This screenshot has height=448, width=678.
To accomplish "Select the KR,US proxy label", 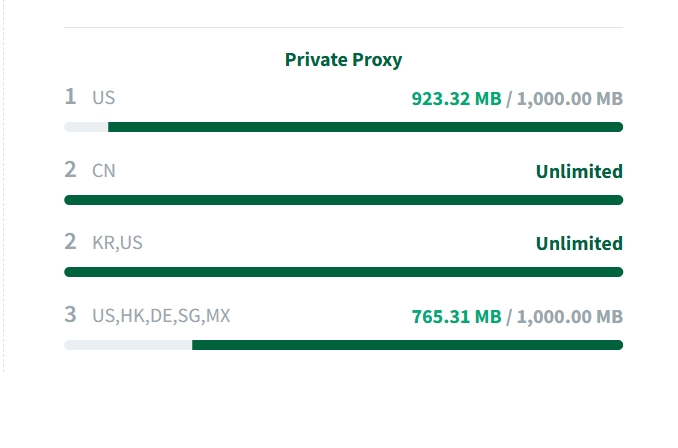I will 118,243.
